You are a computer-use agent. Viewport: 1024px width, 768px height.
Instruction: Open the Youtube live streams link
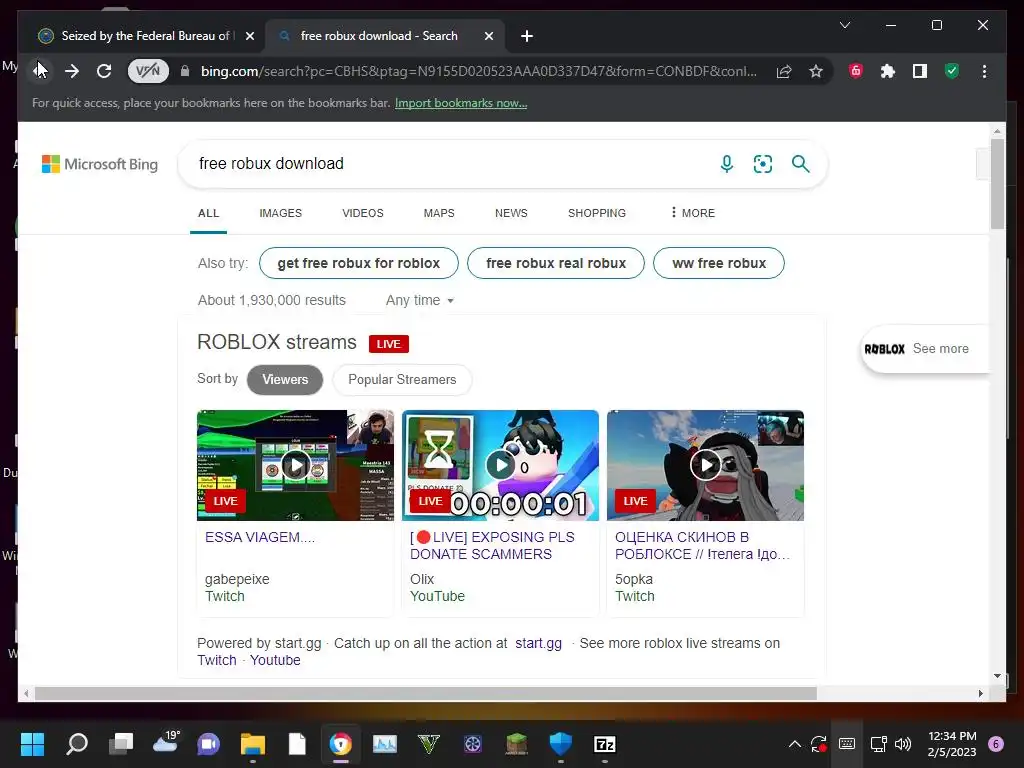pos(275,660)
